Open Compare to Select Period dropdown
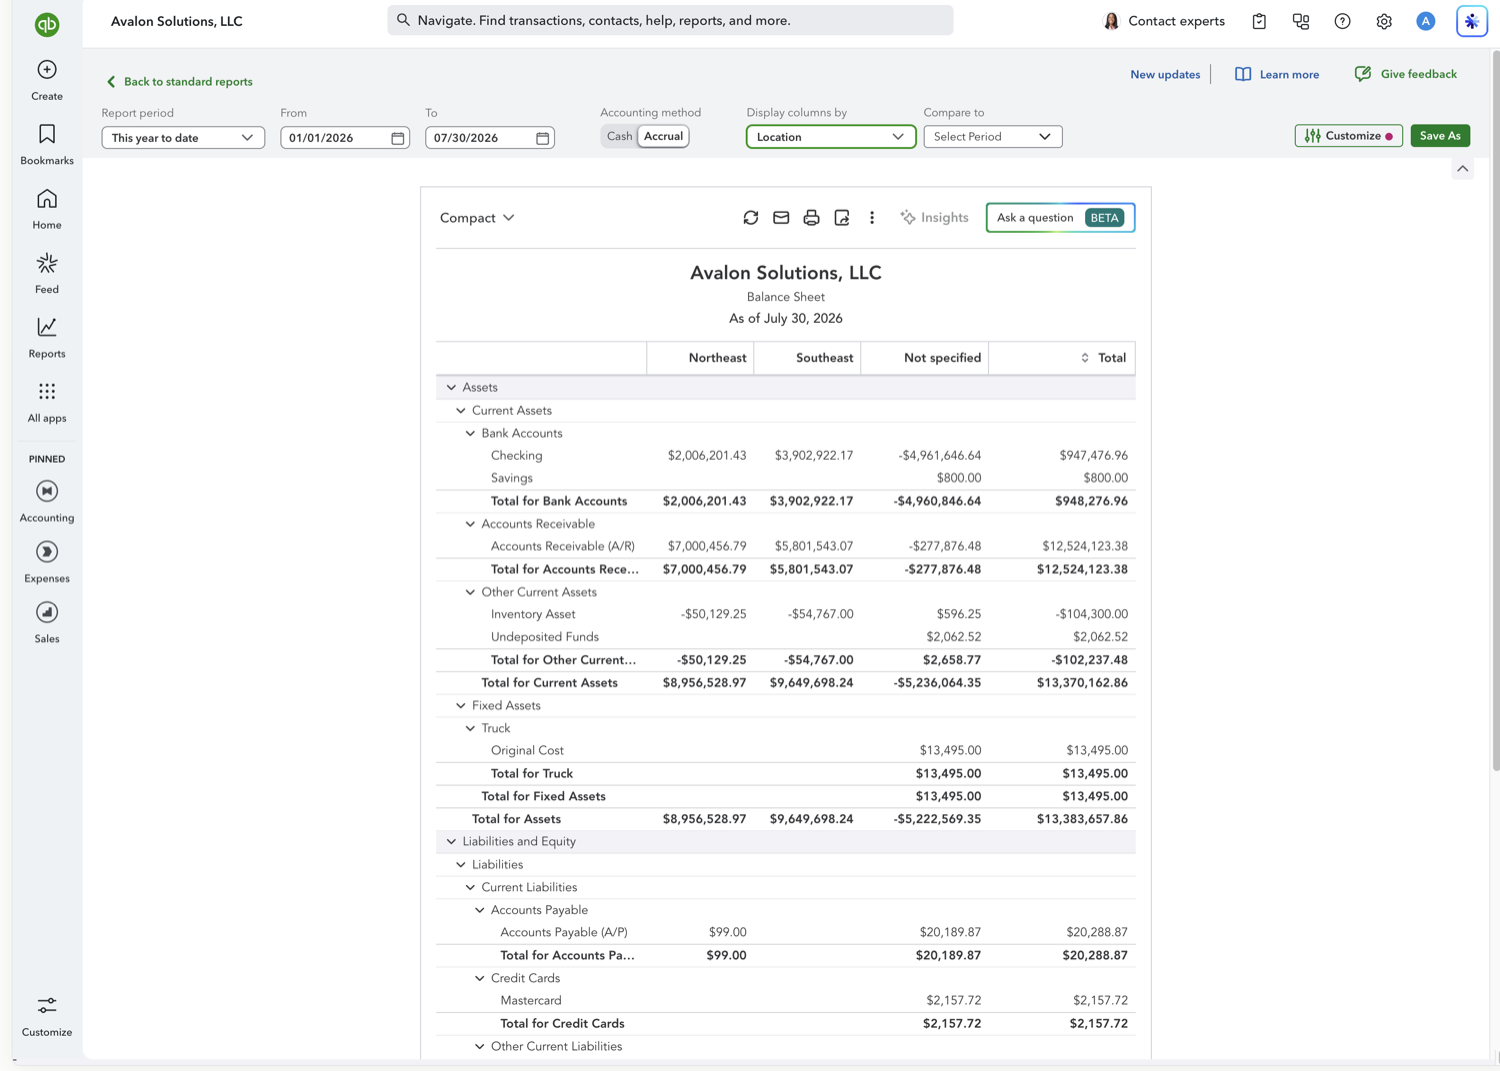Image resolution: width=1500 pixels, height=1071 pixels. click(x=993, y=137)
